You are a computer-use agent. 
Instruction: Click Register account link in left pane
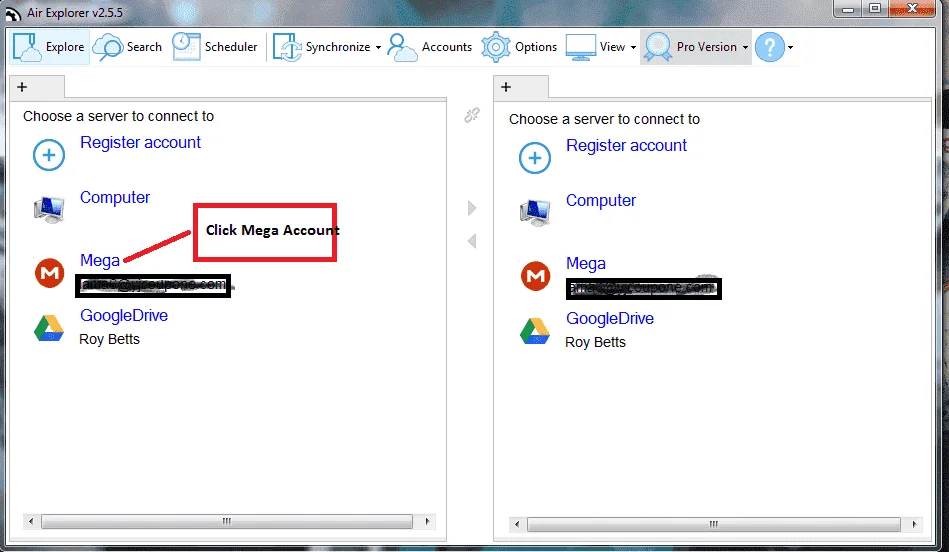pyautogui.click(x=140, y=142)
